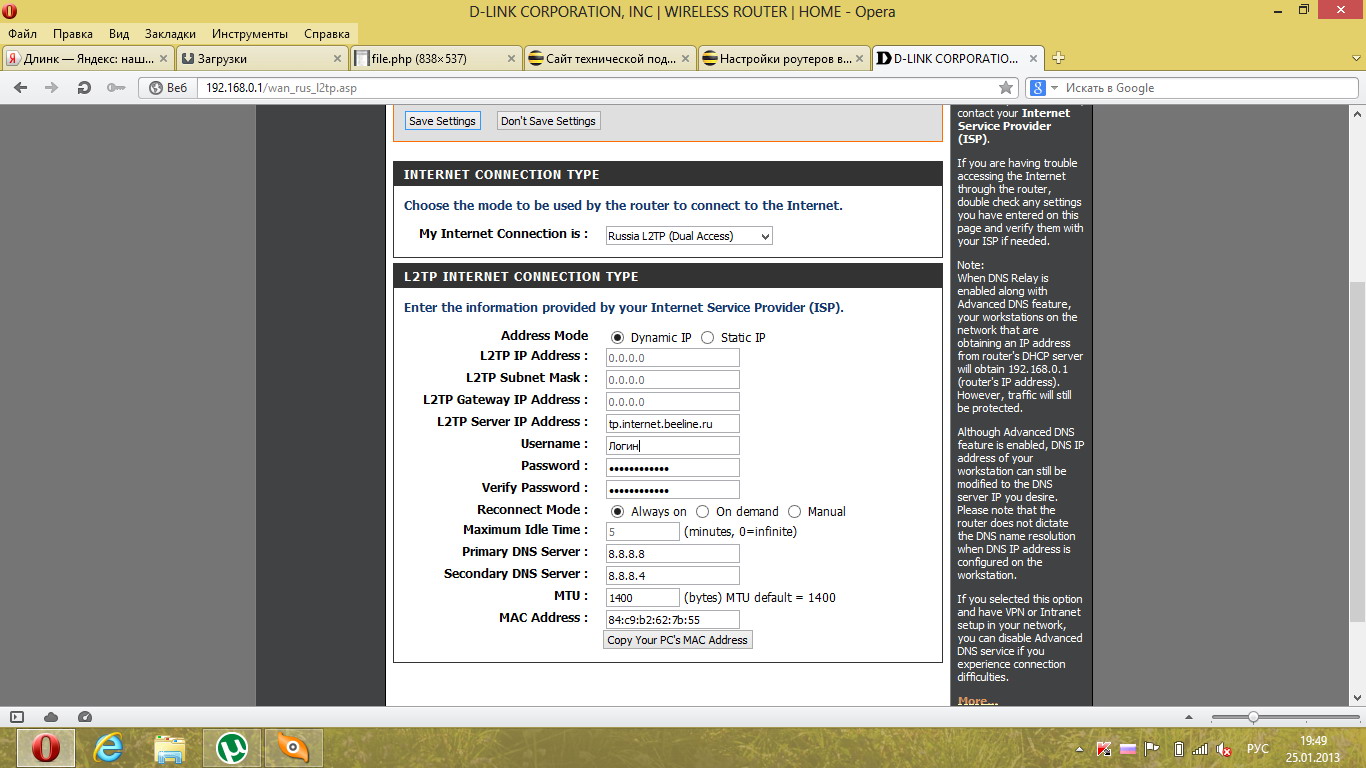This screenshot has height=768, width=1366.
Task: Switch to the Загрузки tab
Action: click(x=261, y=58)
